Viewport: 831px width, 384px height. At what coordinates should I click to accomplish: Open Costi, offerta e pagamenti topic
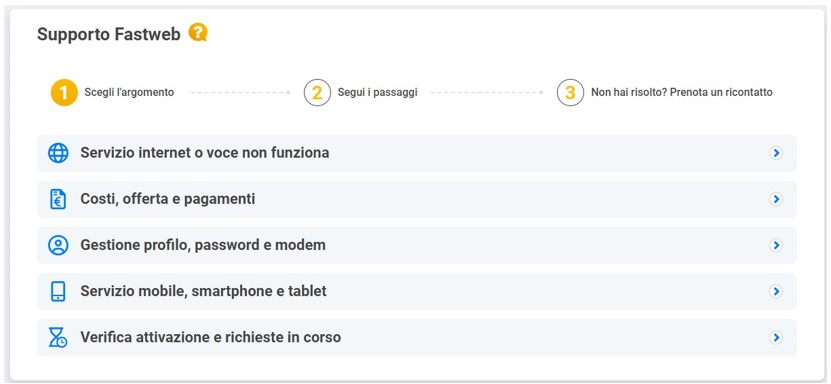tap(417, 199)
